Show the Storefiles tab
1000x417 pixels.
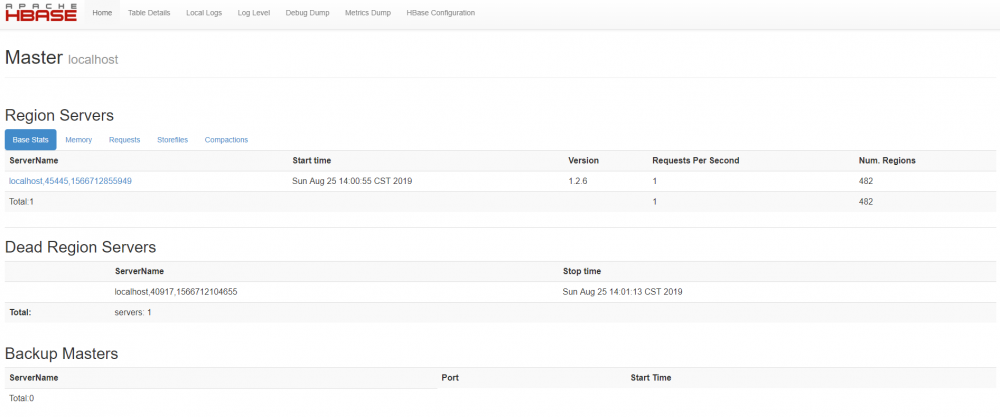tap(172, 140)
